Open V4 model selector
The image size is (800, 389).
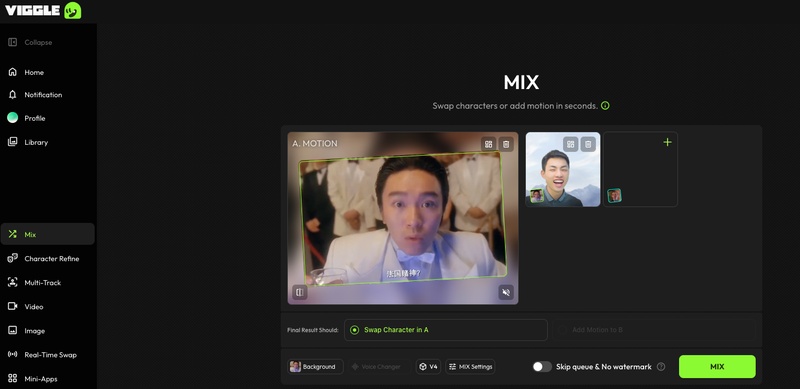(x=429, y=367)
